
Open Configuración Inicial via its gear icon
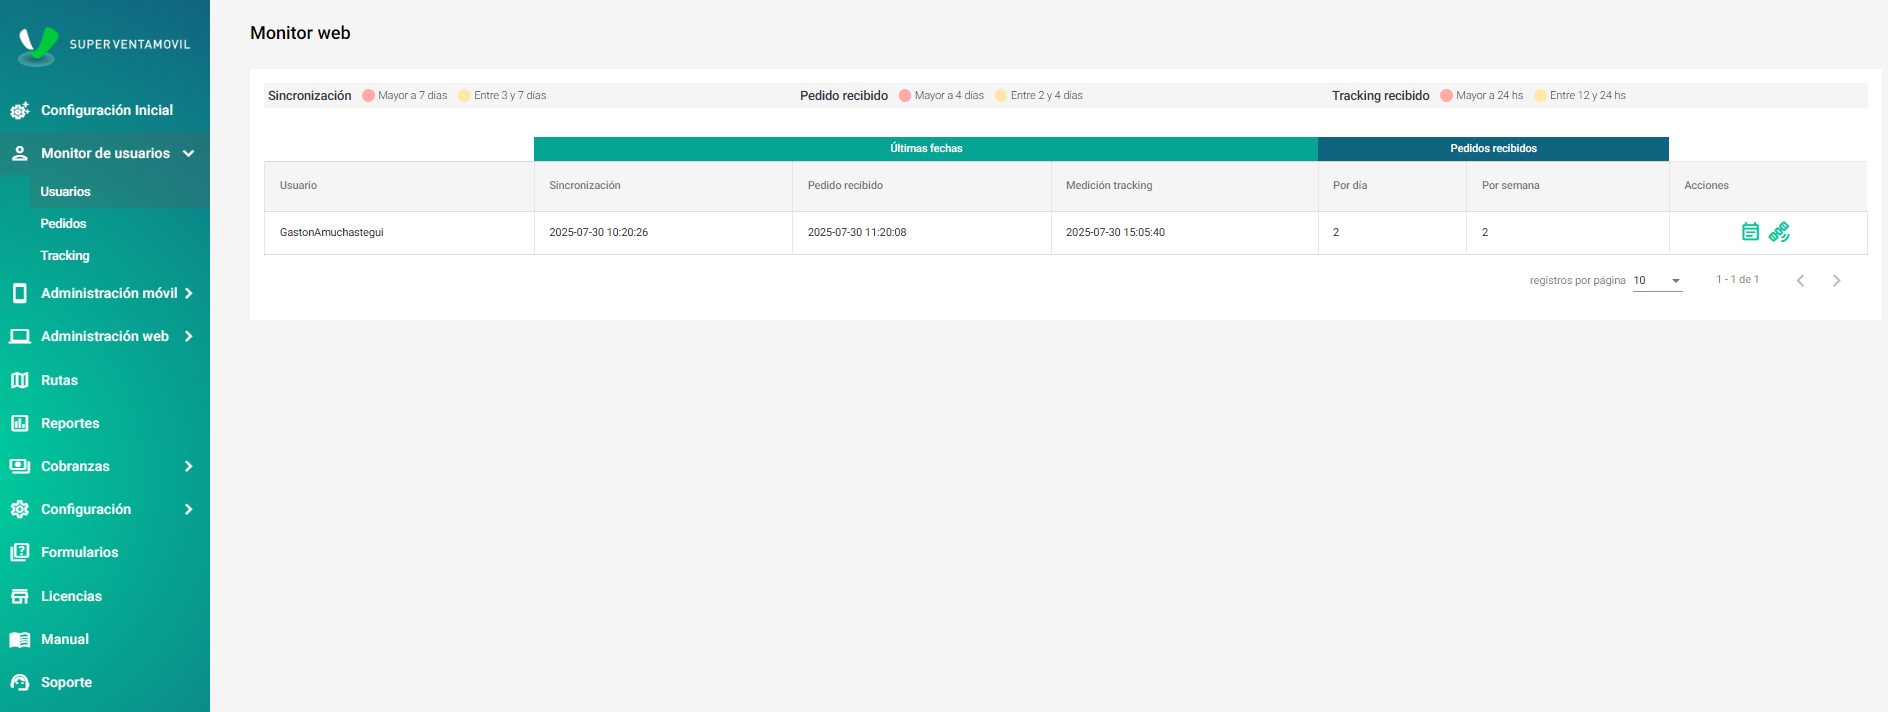pos(19,110)
